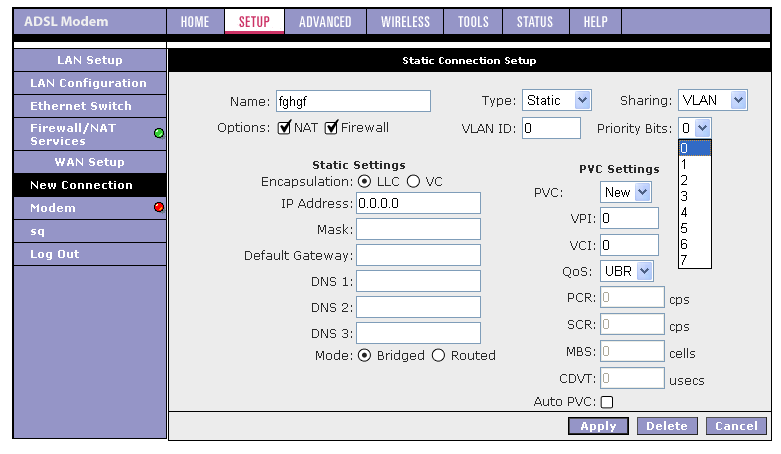The image size is (781, 454).
Task: Collapse the Priority Bits dropdown arrow
Action: click(702, 128)
